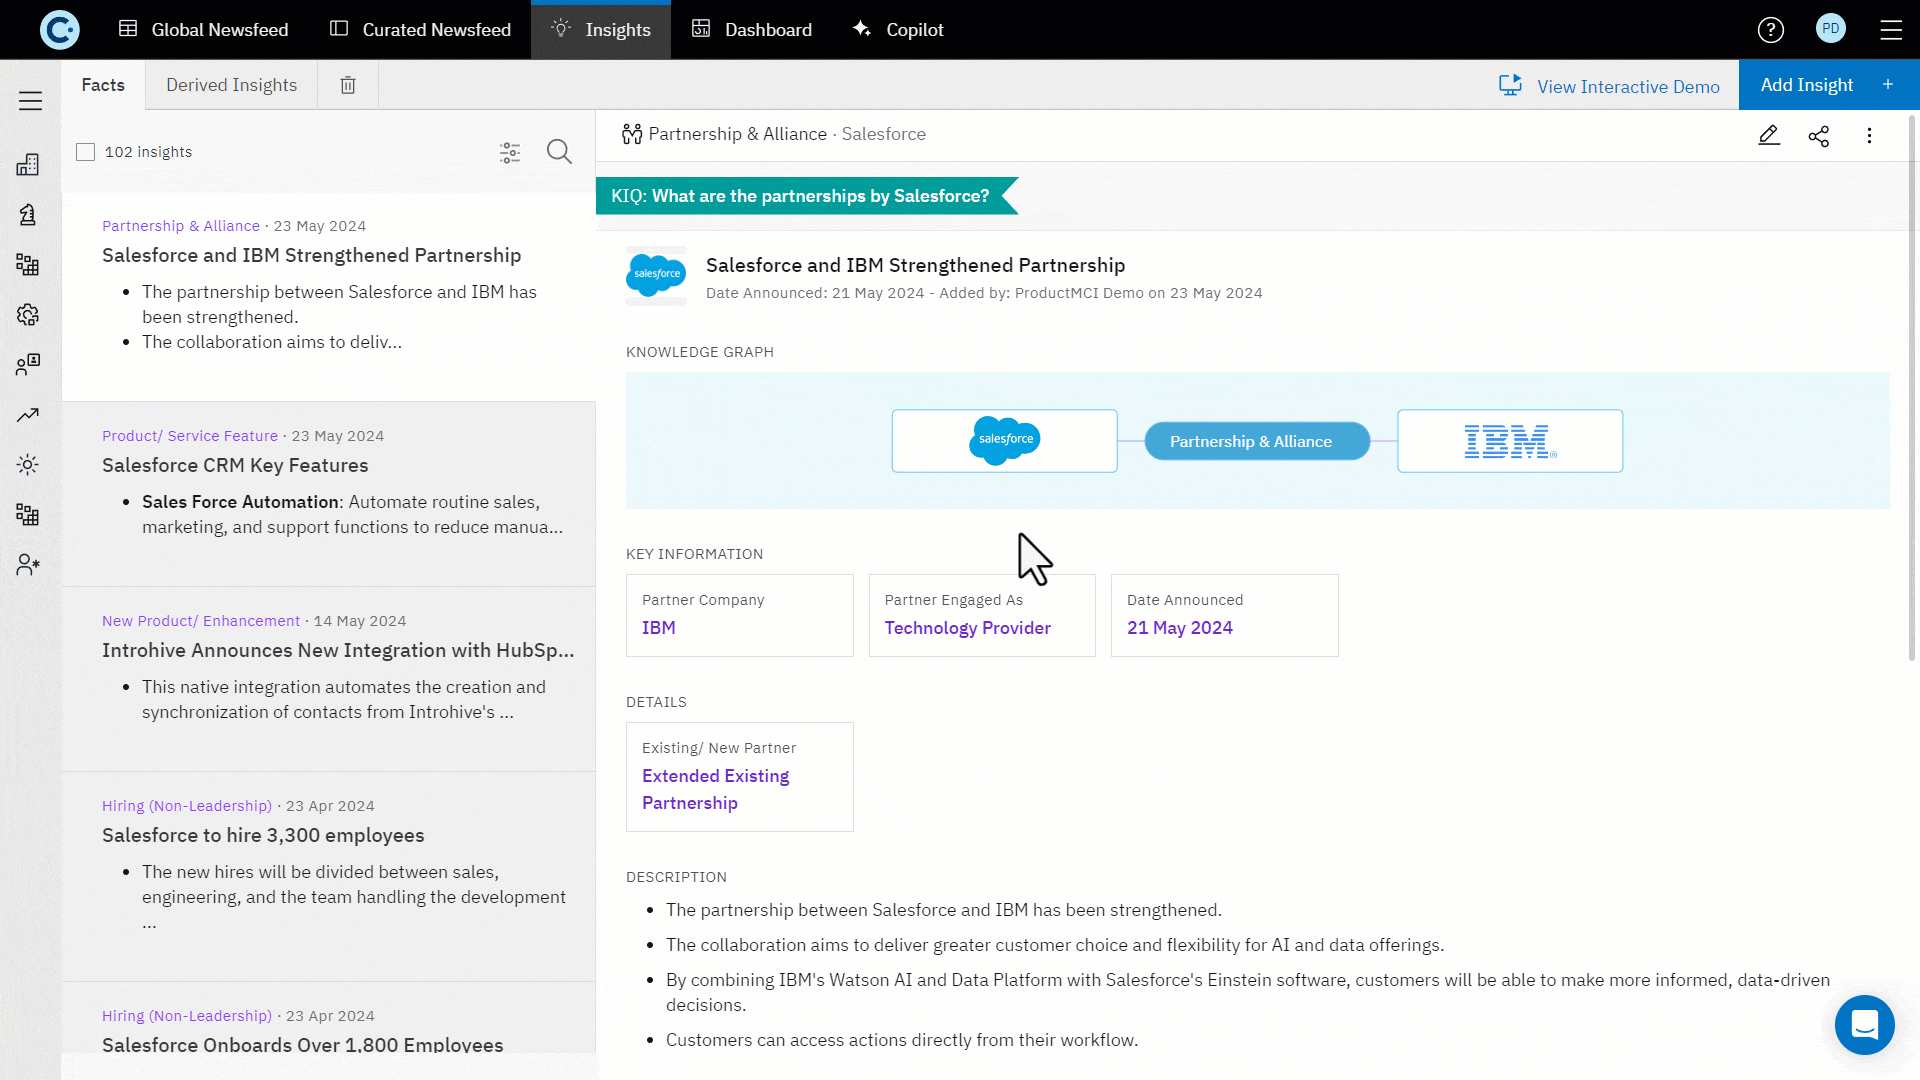Screen dimensions: 1920x1080
Task: Open the sun-shaped insights sidebar icon
Action: (28, 465)
